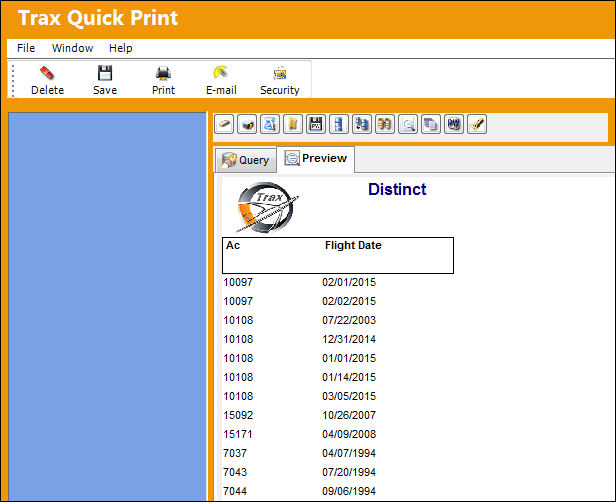Click date cell 01/14/2015
Image resolution: width=616 pixels, height=502 pixels.
pyautogui.click(x=349, y=377)
